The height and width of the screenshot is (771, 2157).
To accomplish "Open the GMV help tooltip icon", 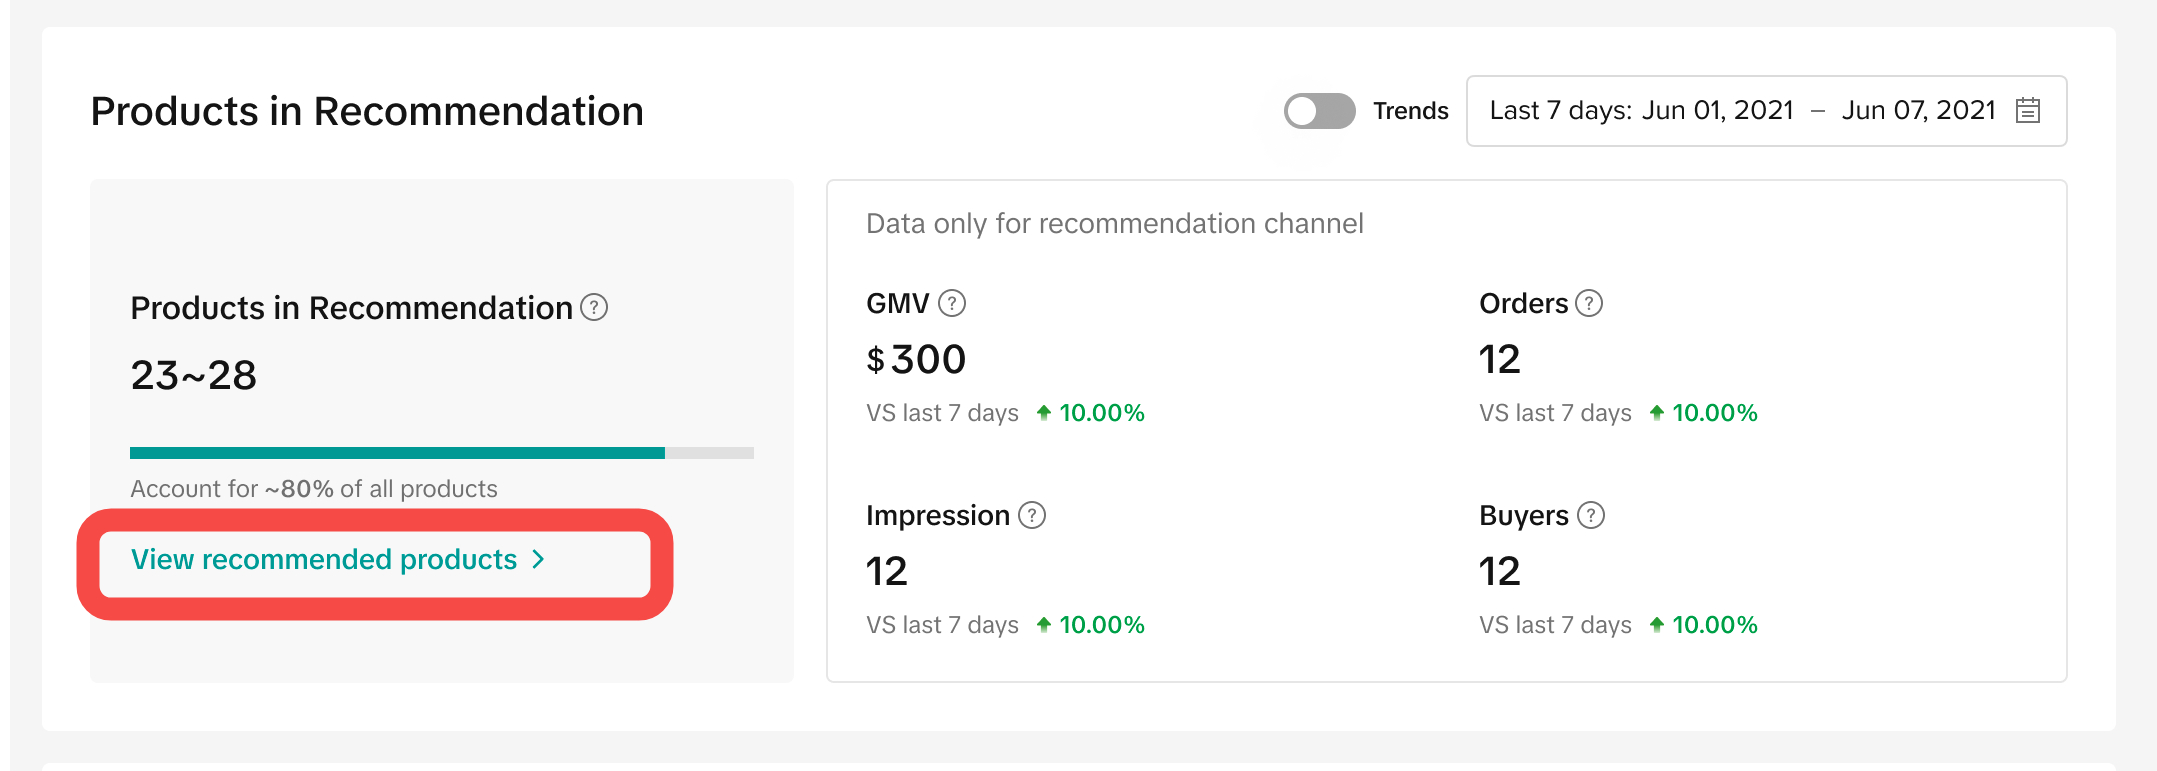I will (x=952, y=303).
